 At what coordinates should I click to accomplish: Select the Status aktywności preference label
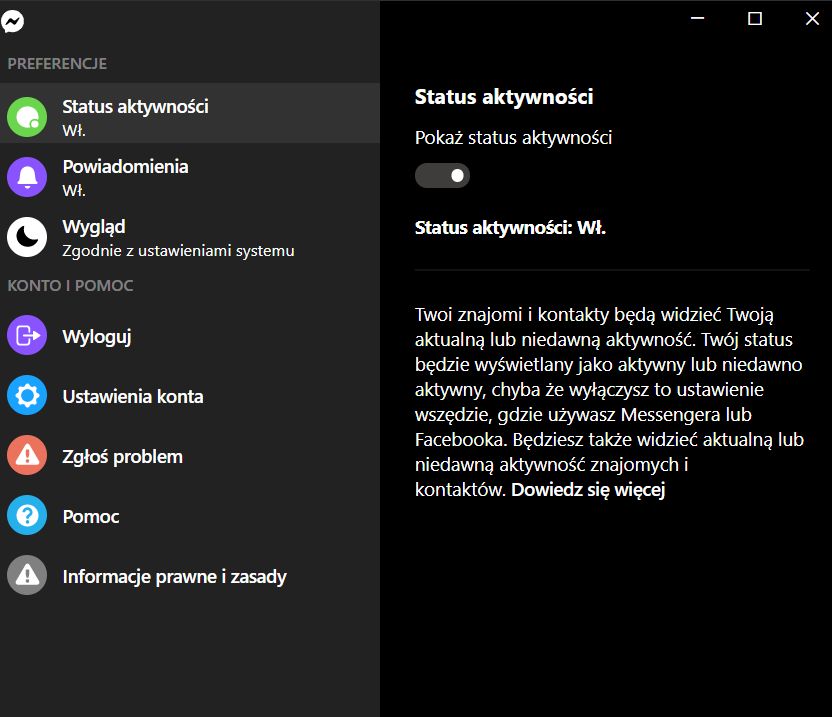pos(135,107)
